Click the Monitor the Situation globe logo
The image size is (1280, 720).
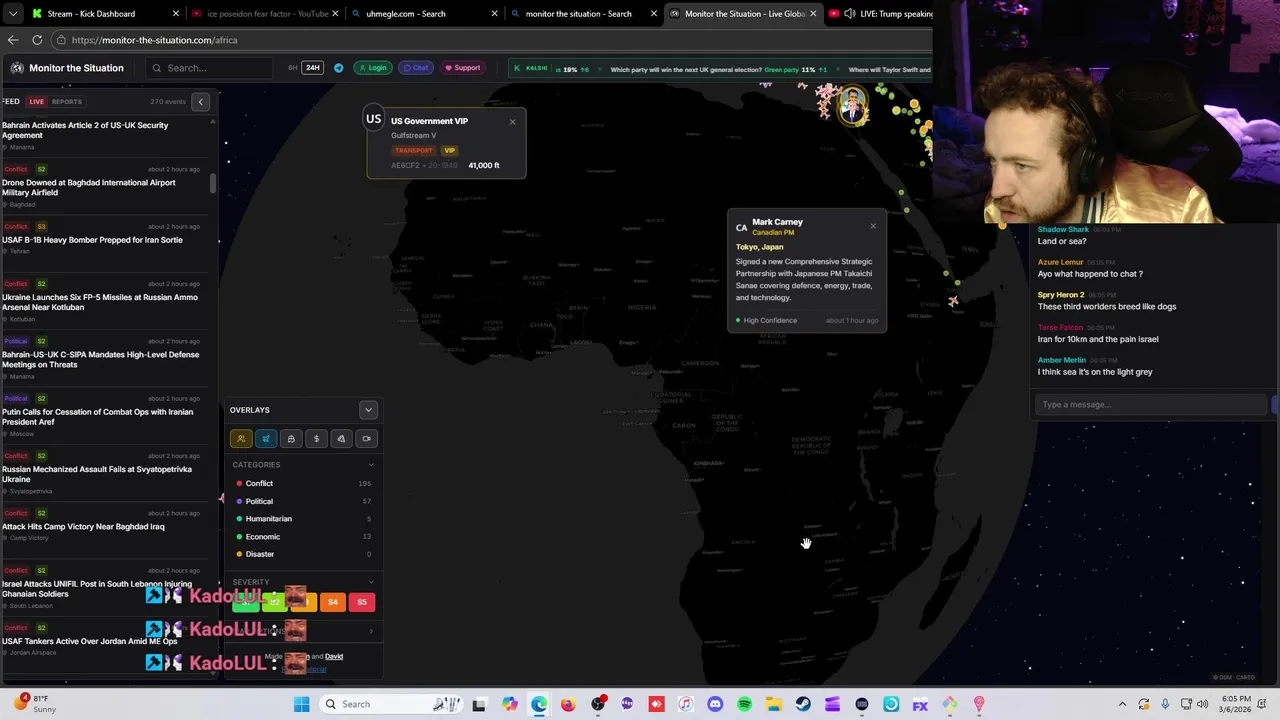(x=17, y=68)
